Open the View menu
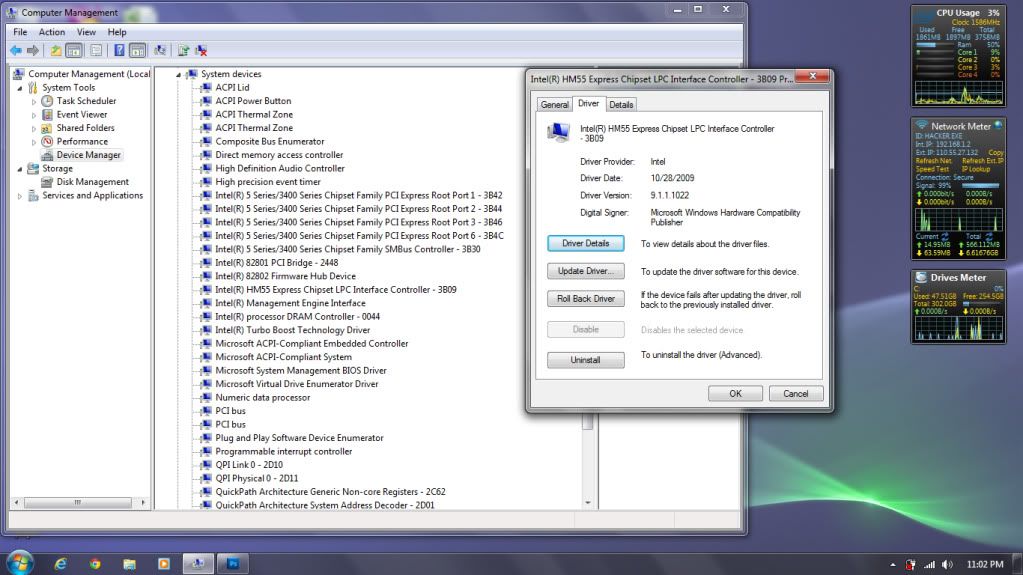The image size is (1023, 575). click(x=86, y=32)
